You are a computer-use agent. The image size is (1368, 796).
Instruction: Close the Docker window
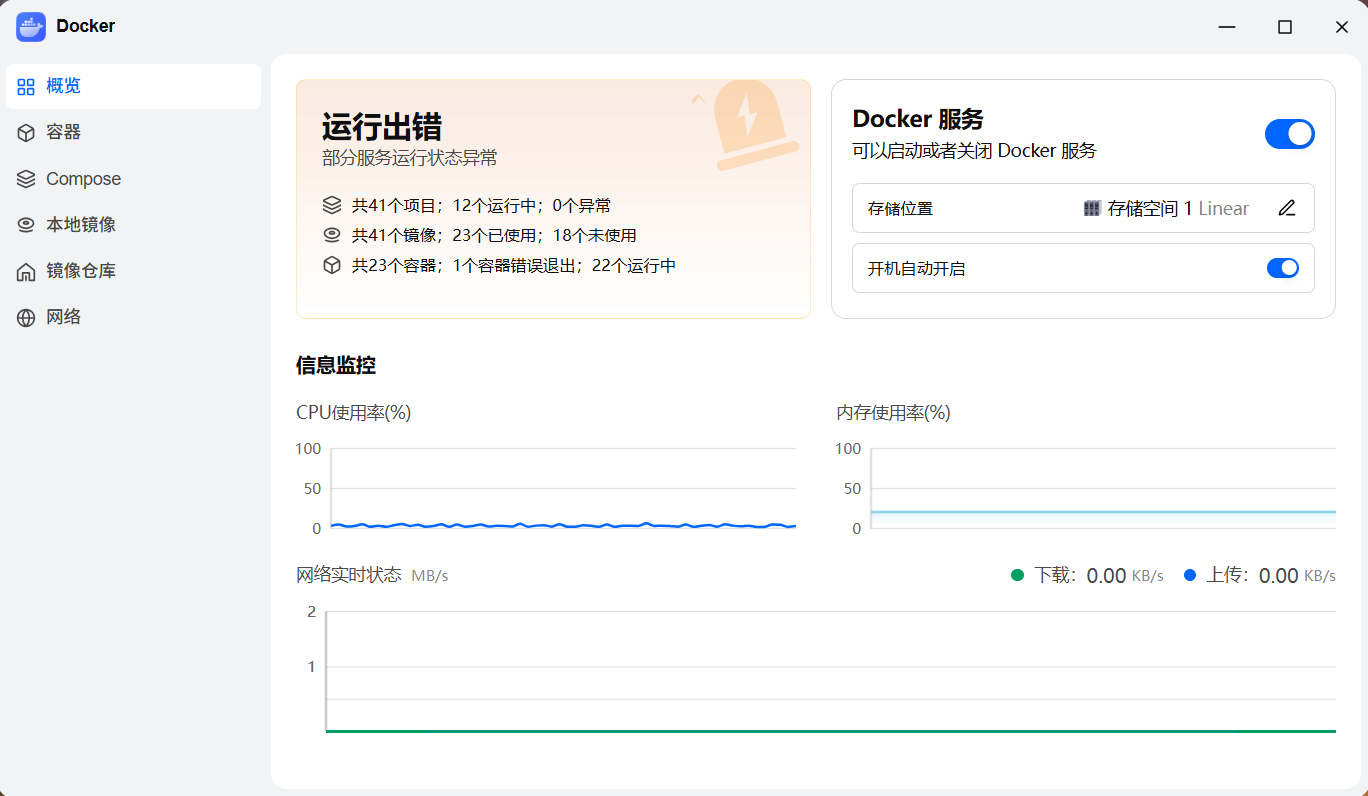pos(1342,27)
